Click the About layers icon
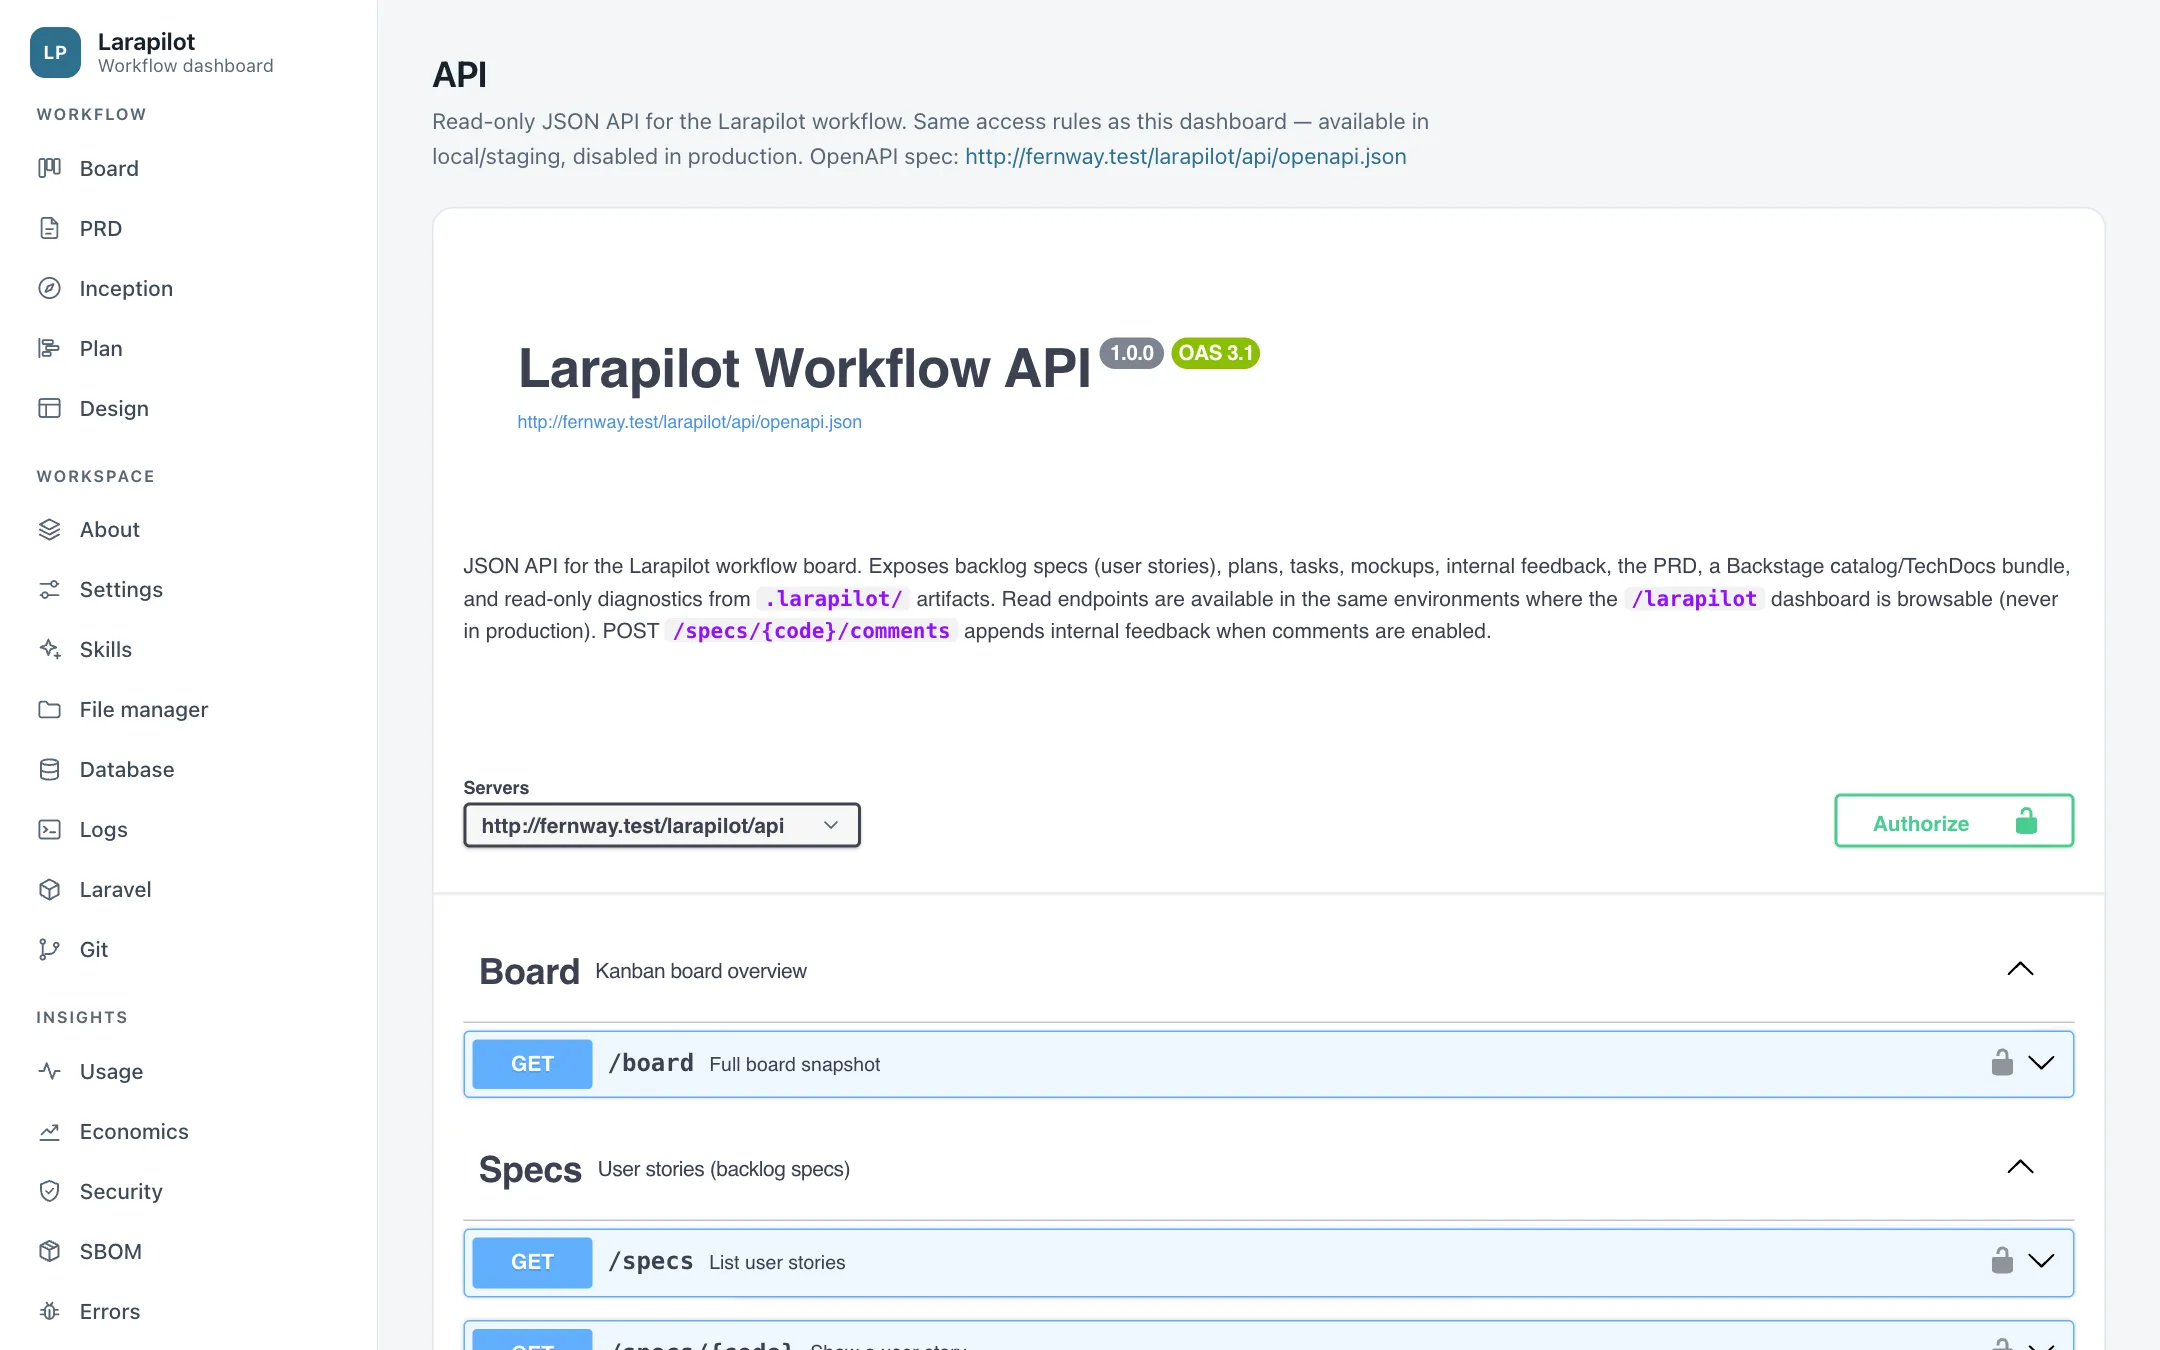The image size is (2160, 1350). 49,529
